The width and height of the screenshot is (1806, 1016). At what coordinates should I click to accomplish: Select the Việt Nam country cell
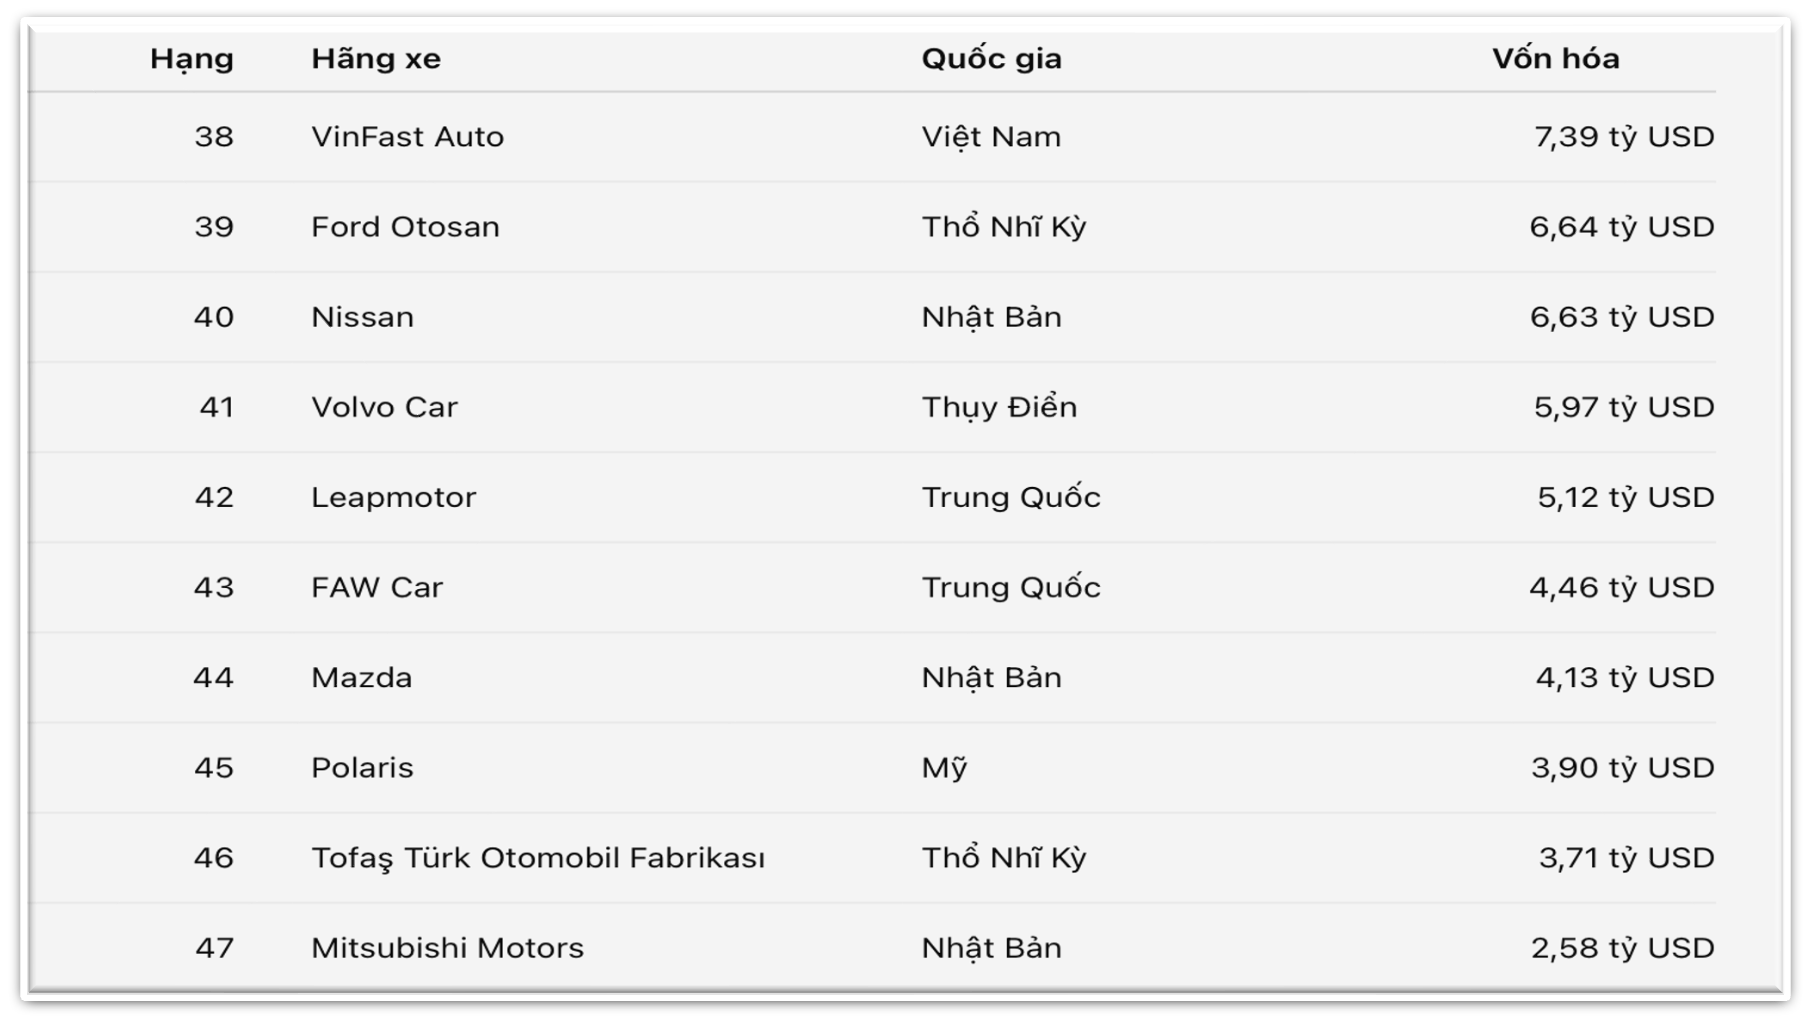(991, 137)
